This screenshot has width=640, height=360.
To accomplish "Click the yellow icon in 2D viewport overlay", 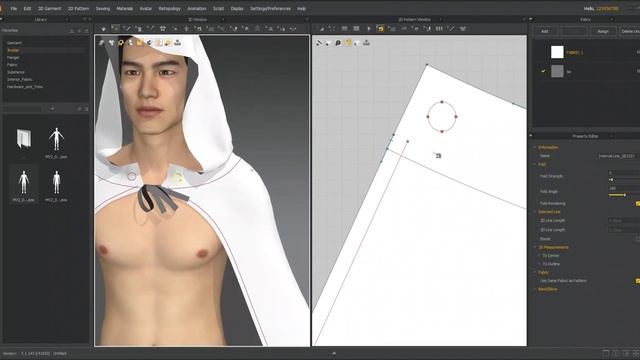I will click(x=348, y=42).
